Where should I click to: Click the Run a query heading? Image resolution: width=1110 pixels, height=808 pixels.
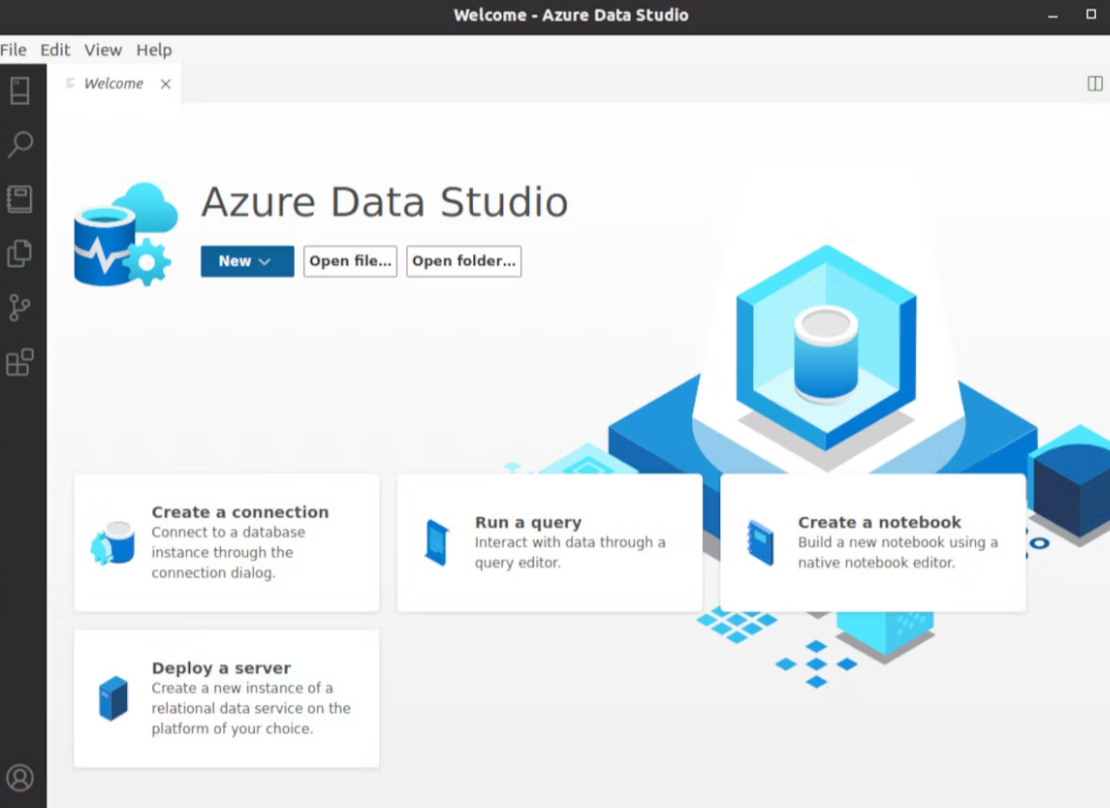click(528, 523)
